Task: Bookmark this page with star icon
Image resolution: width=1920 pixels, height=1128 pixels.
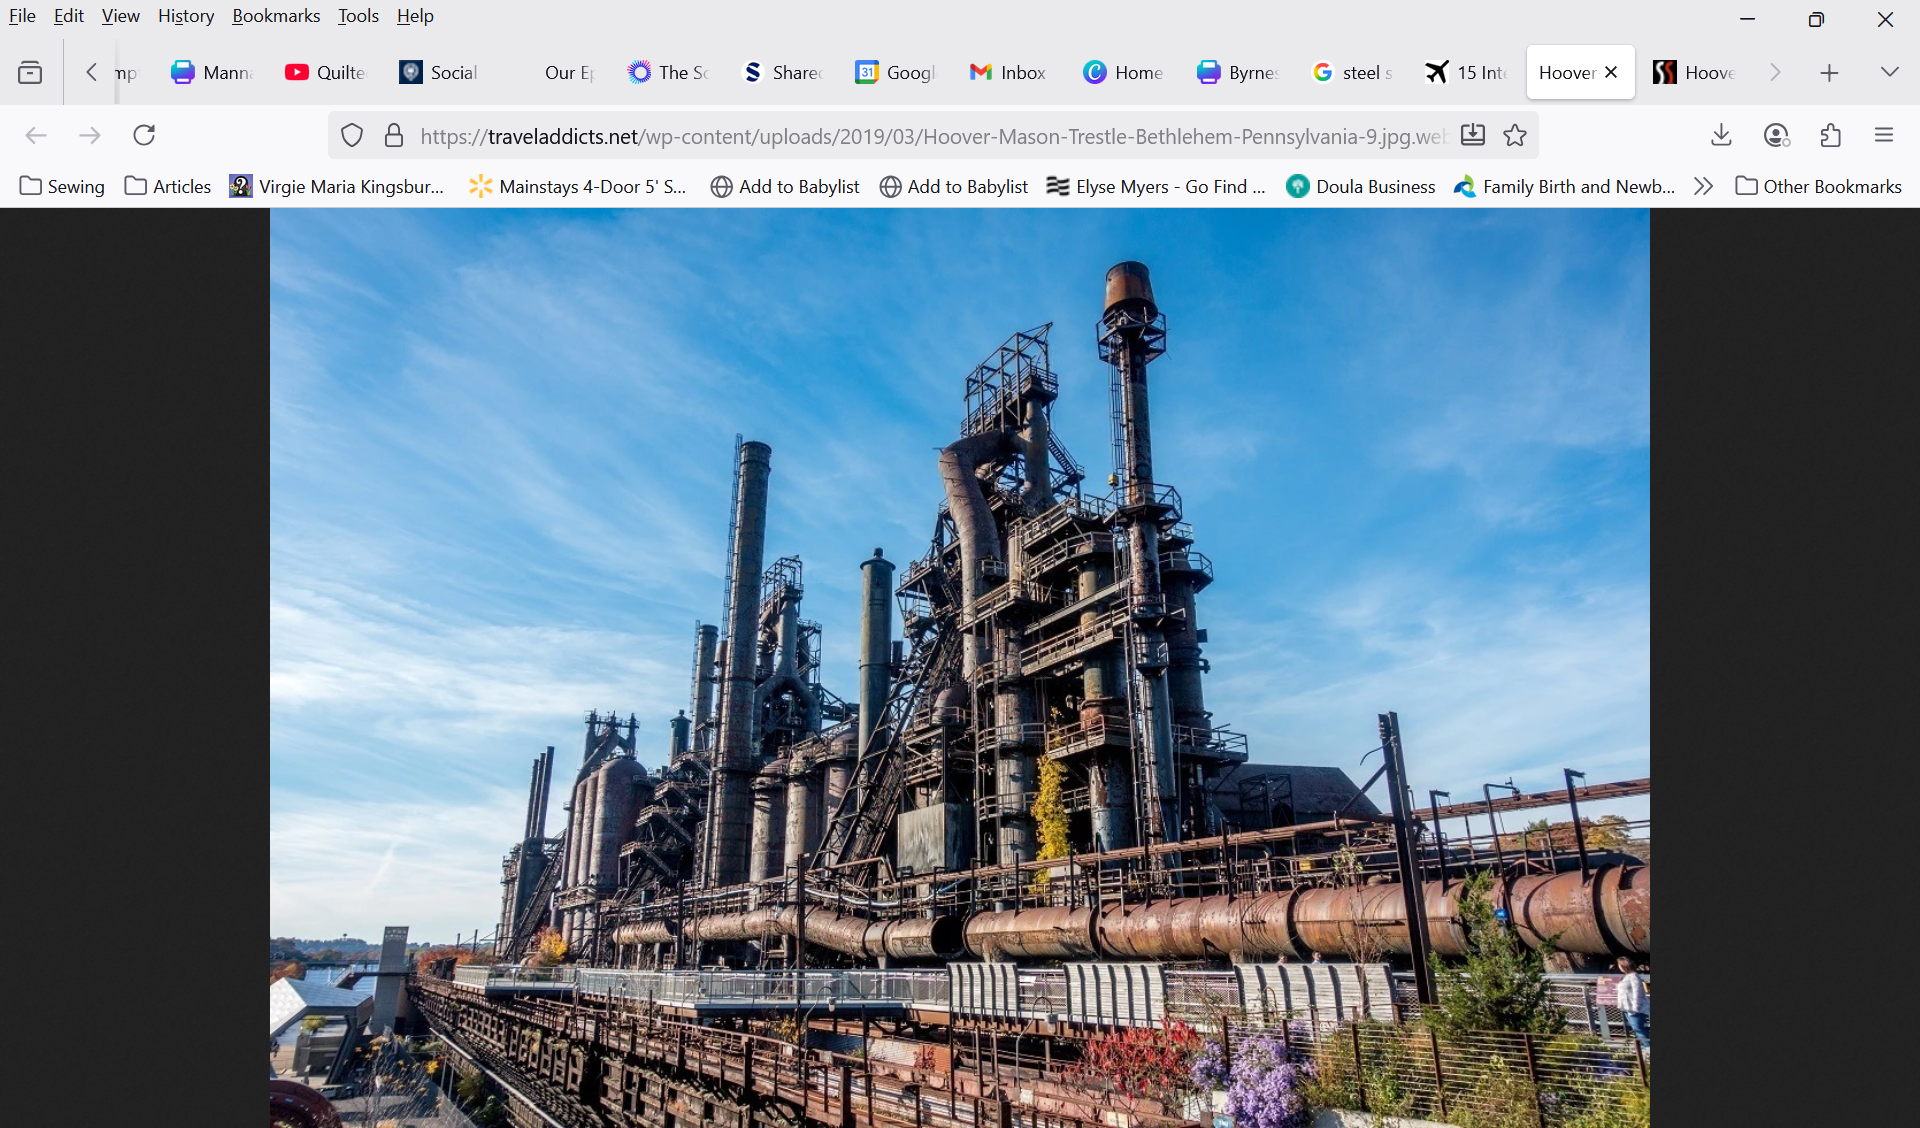Action: click(1515, 136)
